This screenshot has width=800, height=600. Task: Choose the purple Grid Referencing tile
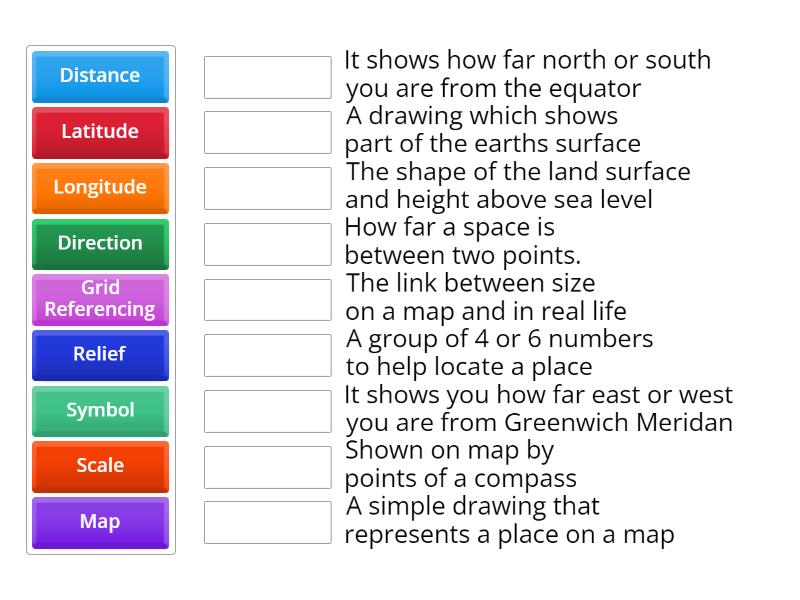[100, 299]
